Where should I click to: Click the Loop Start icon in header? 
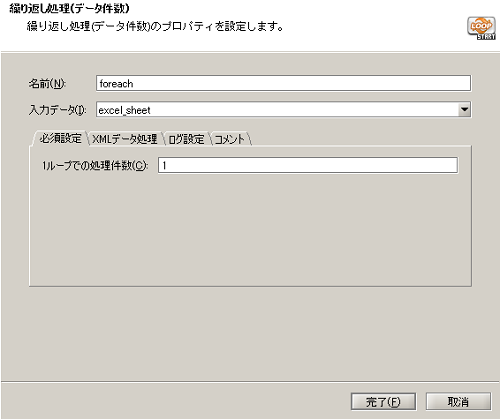pyautogui.click(x=481, y=28)
